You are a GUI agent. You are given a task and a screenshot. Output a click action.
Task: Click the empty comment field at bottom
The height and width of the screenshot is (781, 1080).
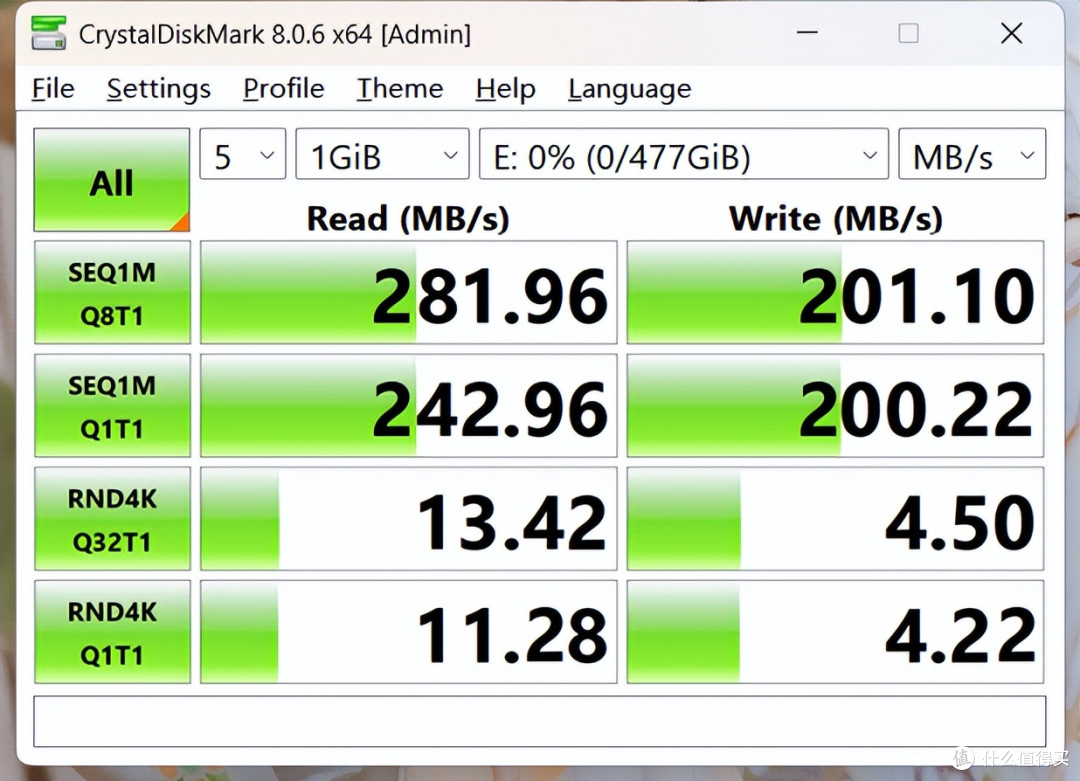pos(539,721)
